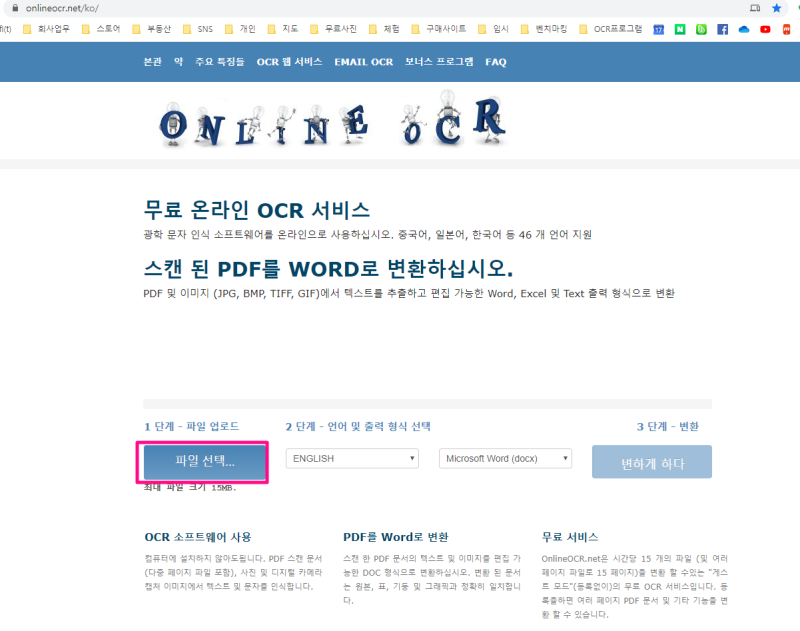This screenshot has width=800, height=631.
Task: Click the device icon left of the star
Action: (x=755, y=8)
